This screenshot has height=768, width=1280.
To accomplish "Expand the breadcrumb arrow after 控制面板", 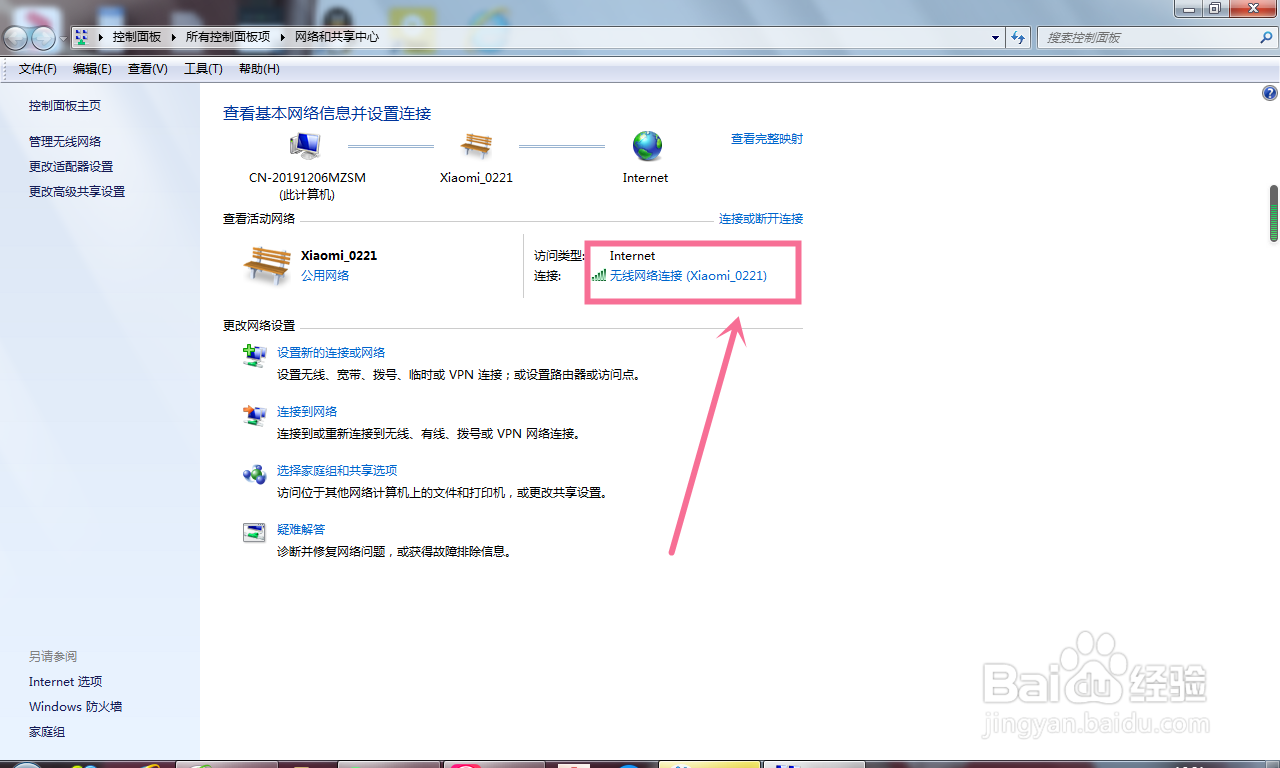I will click(x=174, y=37).
